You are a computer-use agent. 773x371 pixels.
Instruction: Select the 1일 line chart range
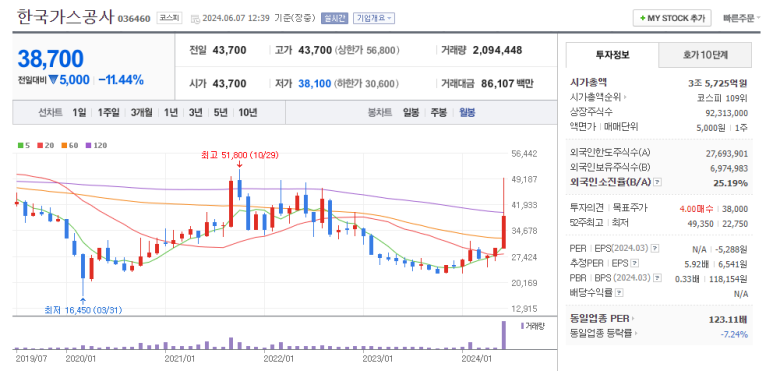point(79,113)
